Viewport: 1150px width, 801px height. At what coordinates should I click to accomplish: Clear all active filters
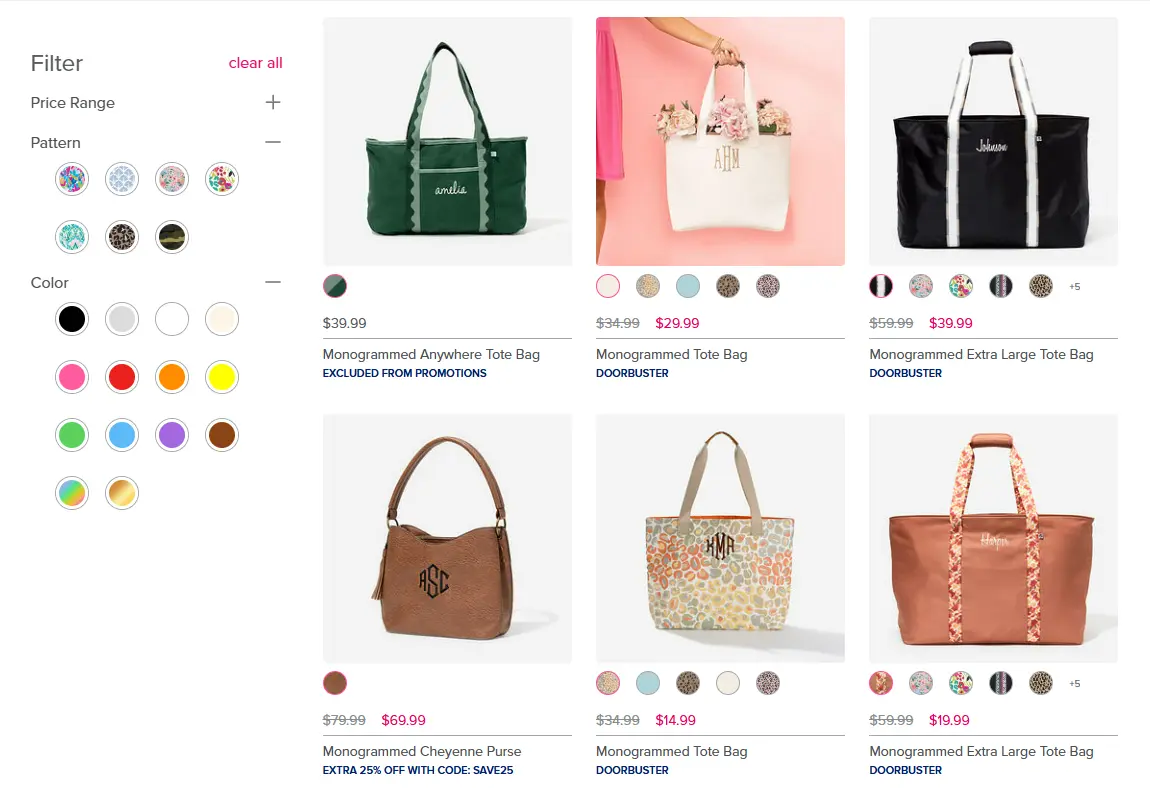pyautogui.click(x=255, y=62)
